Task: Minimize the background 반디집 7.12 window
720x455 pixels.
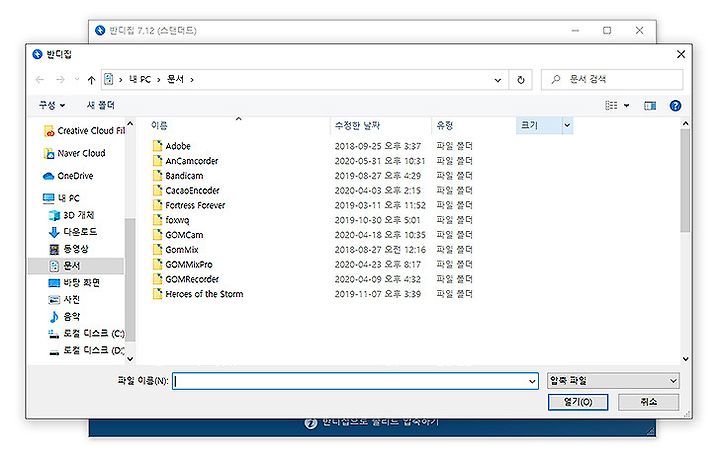Action: pyautogui.click(x=575, y=30)
